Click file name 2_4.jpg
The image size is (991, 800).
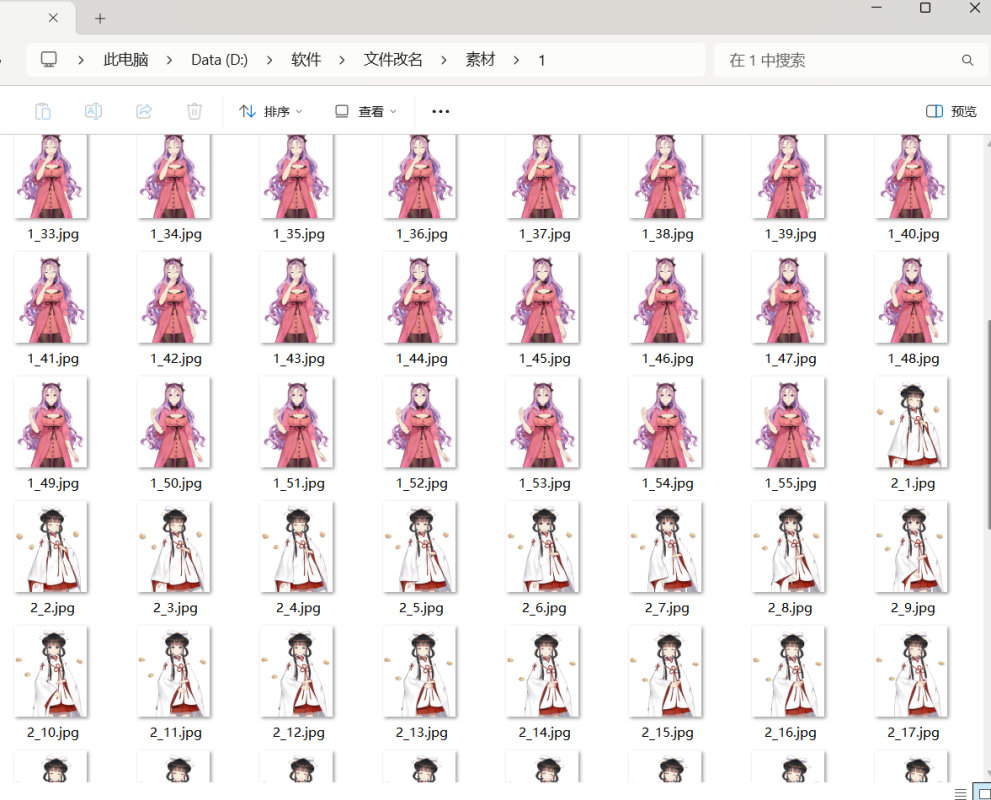click(298, 608)
